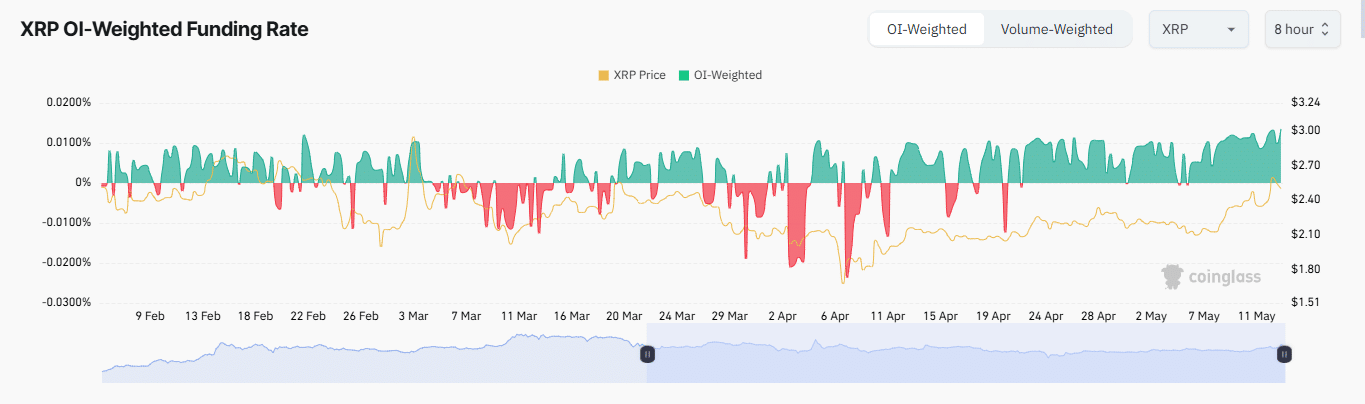Click the 18 Feb date label

[x=255, y=316]
